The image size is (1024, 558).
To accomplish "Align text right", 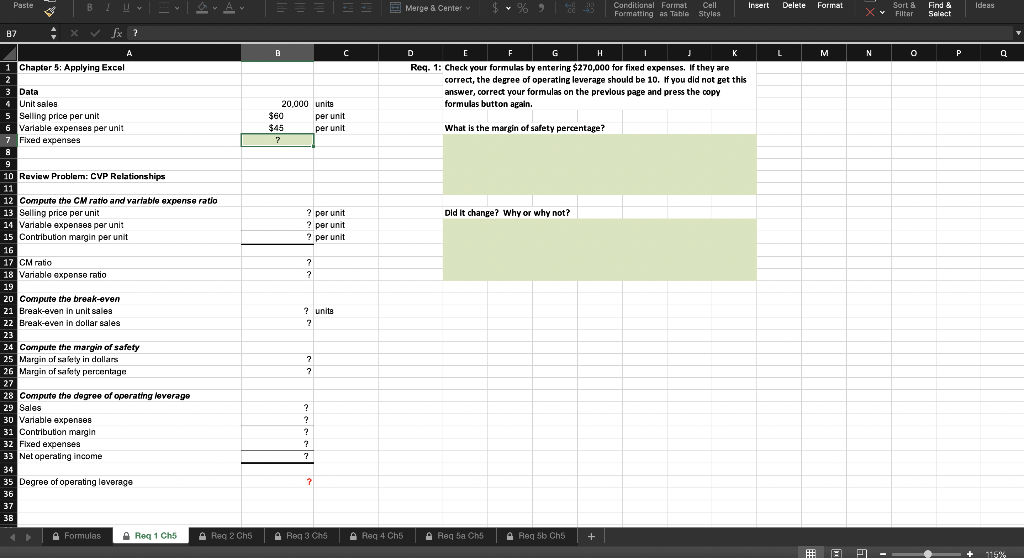I will point(319,8).
